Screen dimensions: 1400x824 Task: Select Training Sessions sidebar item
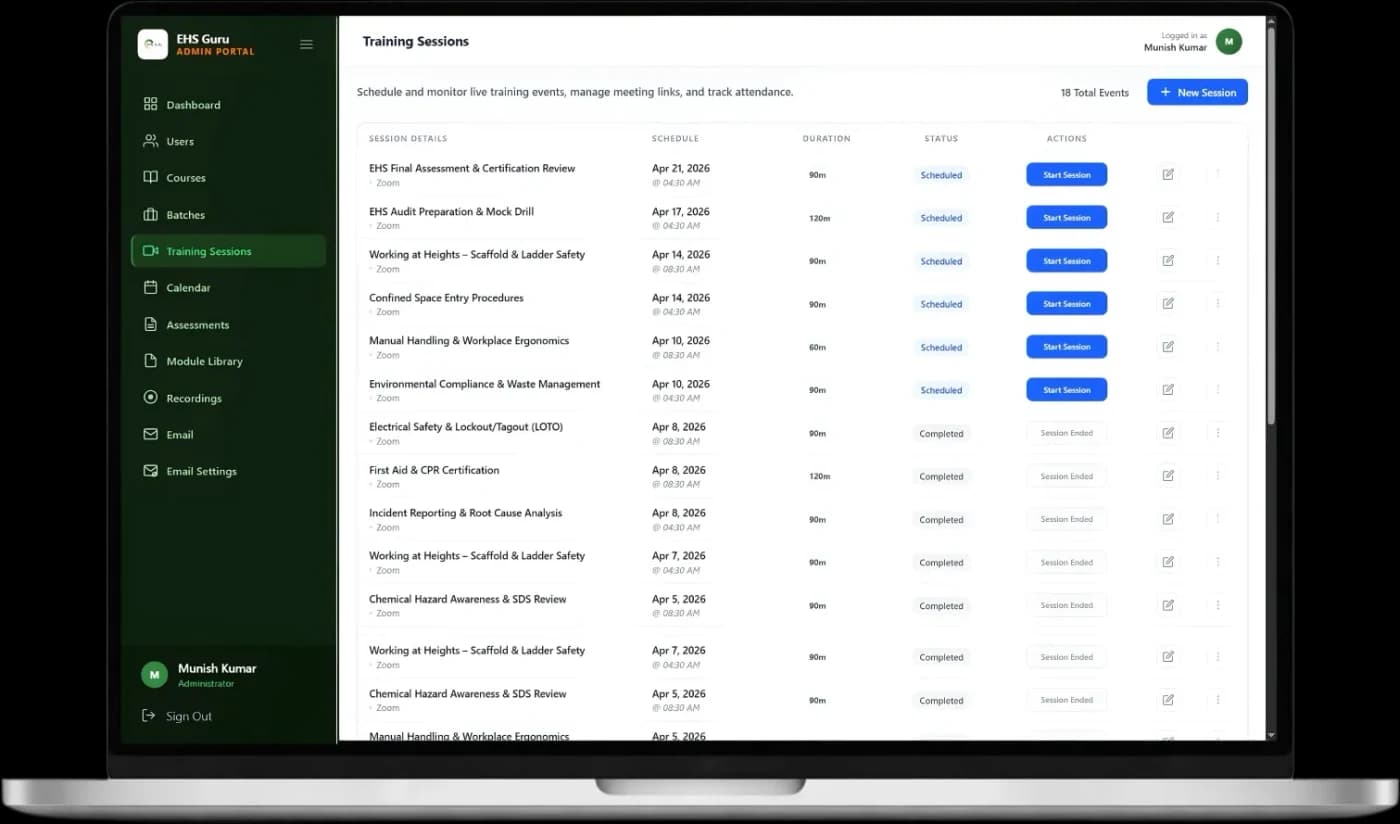(228, 251)
